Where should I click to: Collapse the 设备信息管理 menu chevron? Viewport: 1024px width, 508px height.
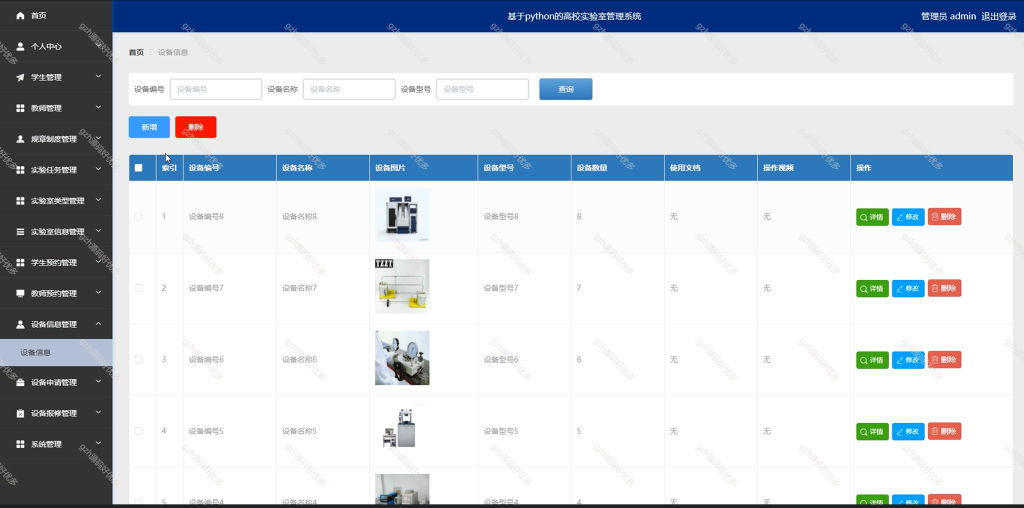(98, 323)
